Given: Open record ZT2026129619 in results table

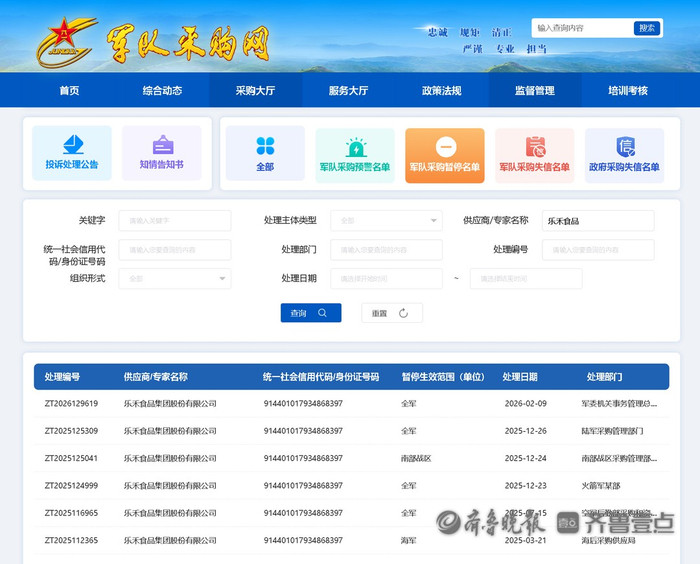Looking at the screenshot, I should pos(72,403).
